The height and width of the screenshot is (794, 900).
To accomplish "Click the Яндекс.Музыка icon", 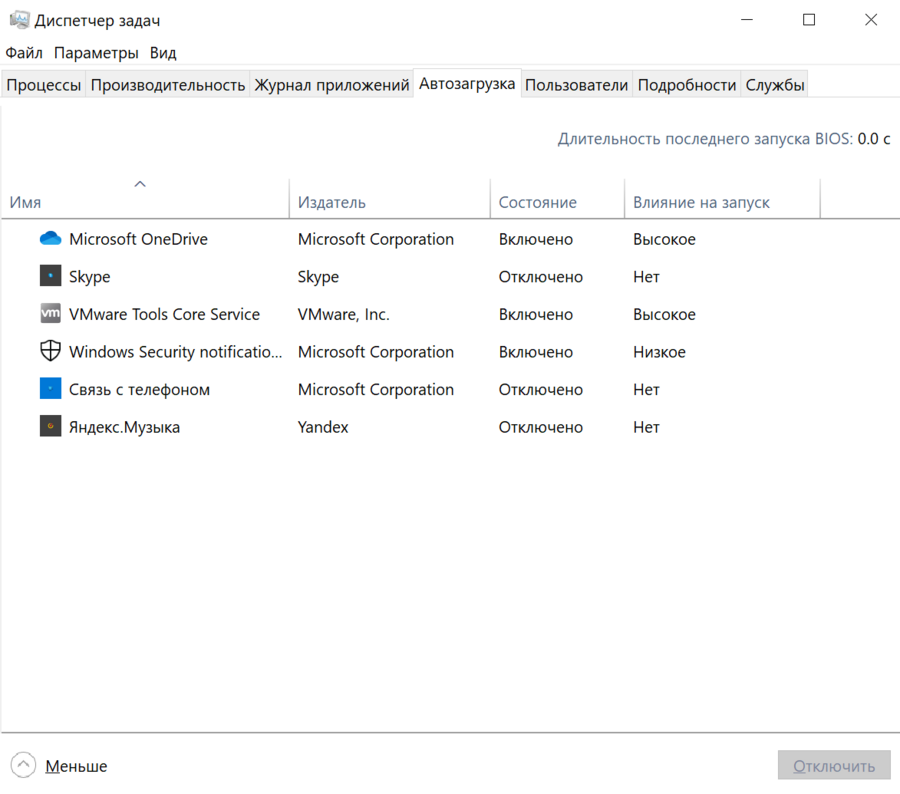I will pyautogui.click(x=50, y=427).
